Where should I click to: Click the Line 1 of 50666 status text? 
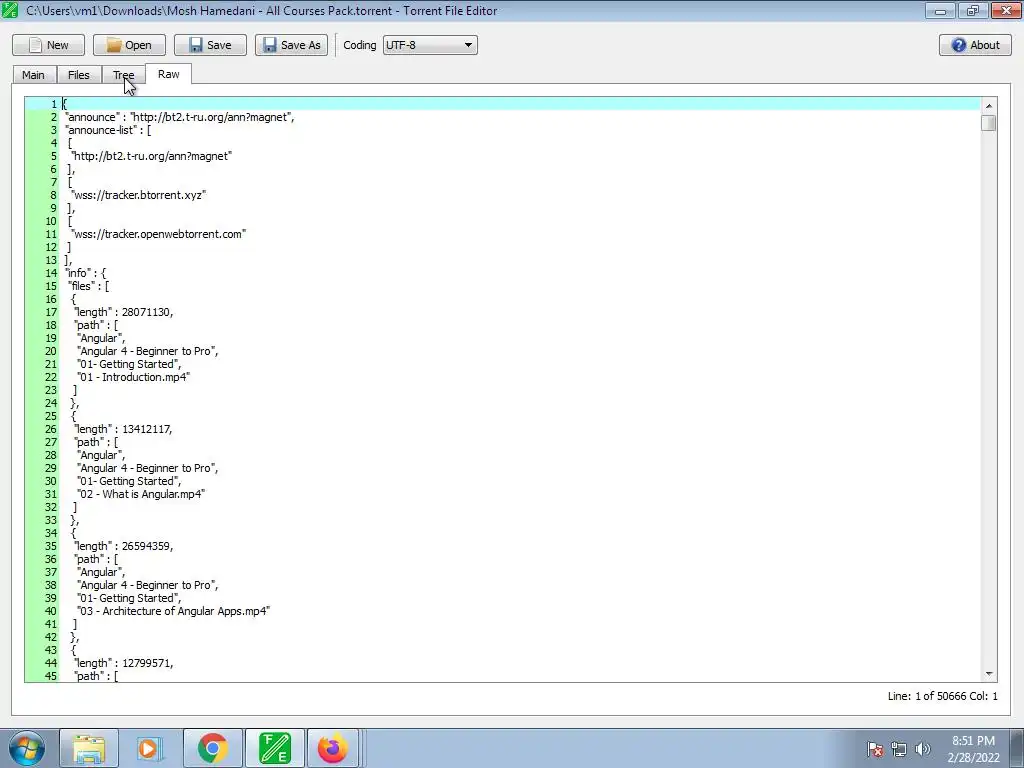point(942,696)
